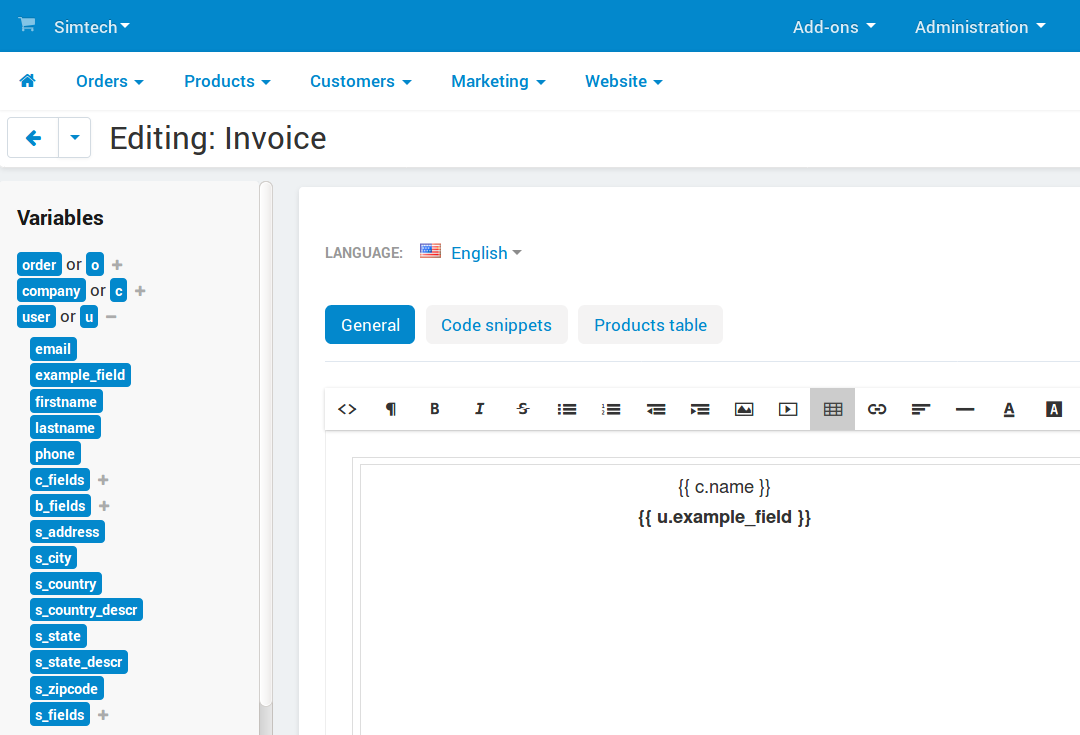Open text color picker in toolbar

[x=1009, y=409]
